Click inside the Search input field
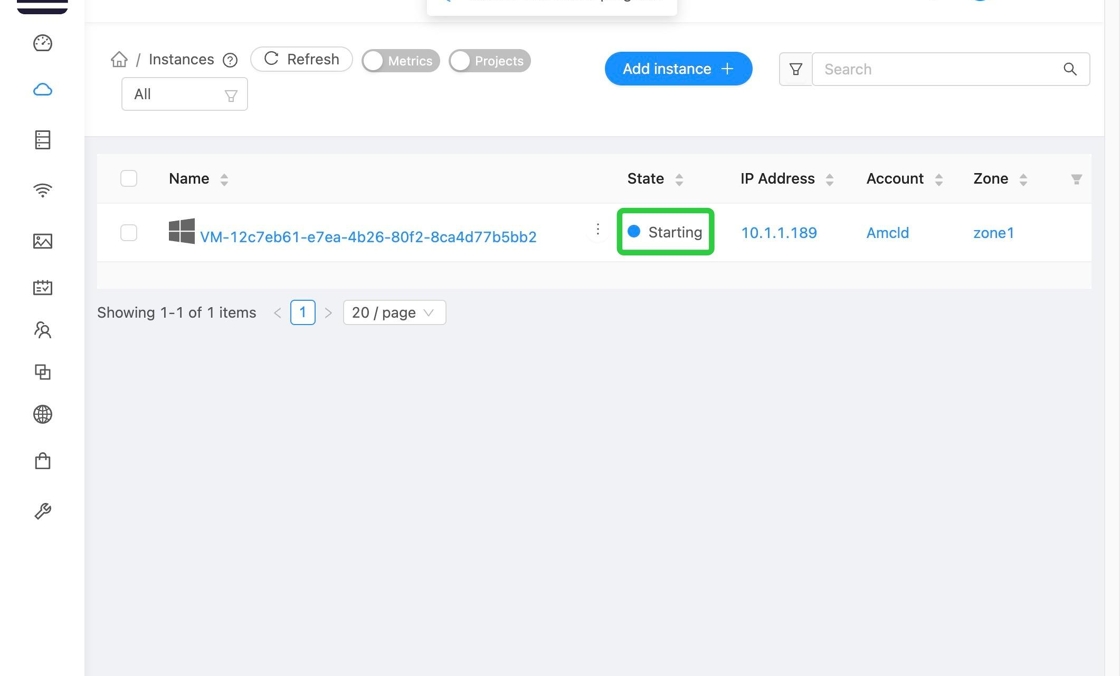This screenshot has height=676, width=1120. (936, 69)
